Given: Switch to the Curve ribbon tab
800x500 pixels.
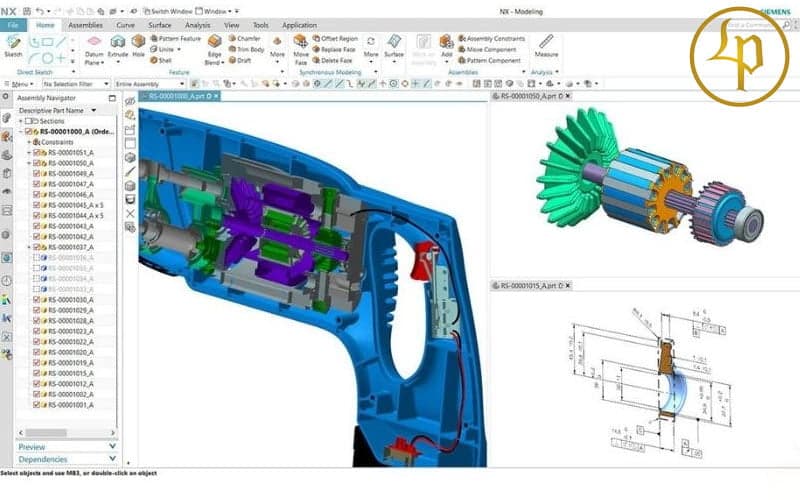Looking at the screenshot, I should tap(125, 25).
